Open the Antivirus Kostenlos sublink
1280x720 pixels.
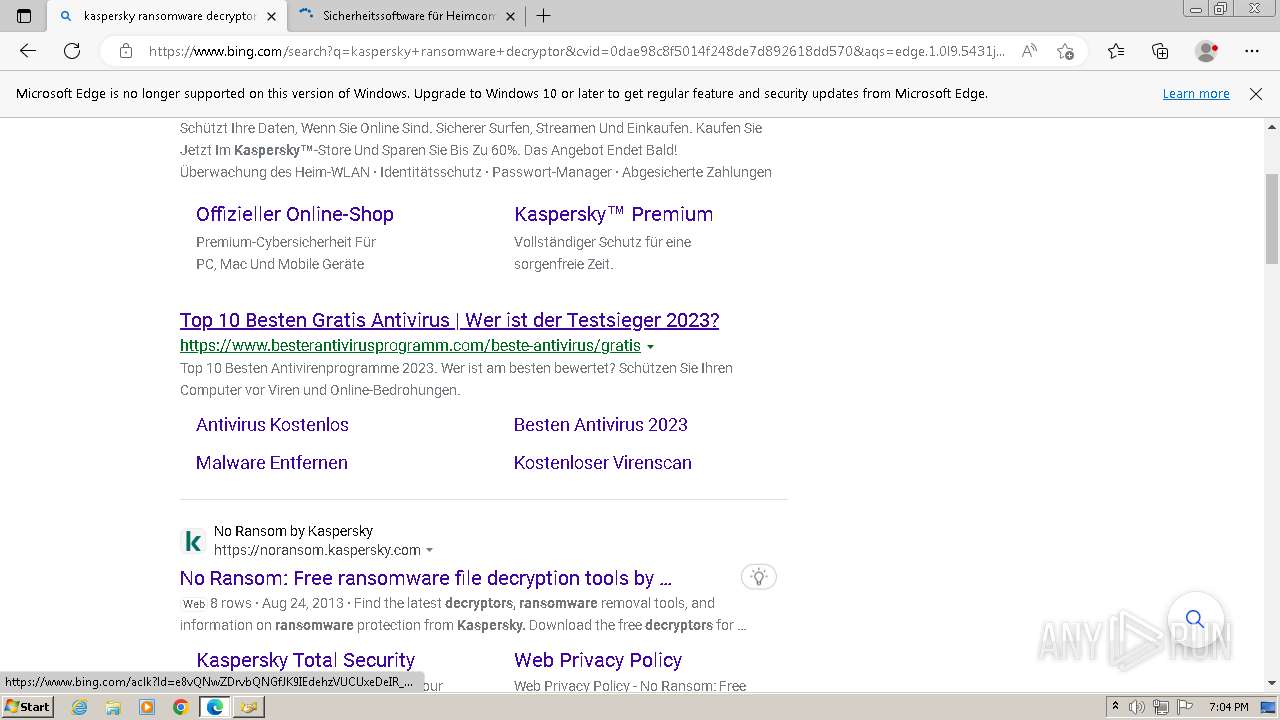(x=272, y=425)
